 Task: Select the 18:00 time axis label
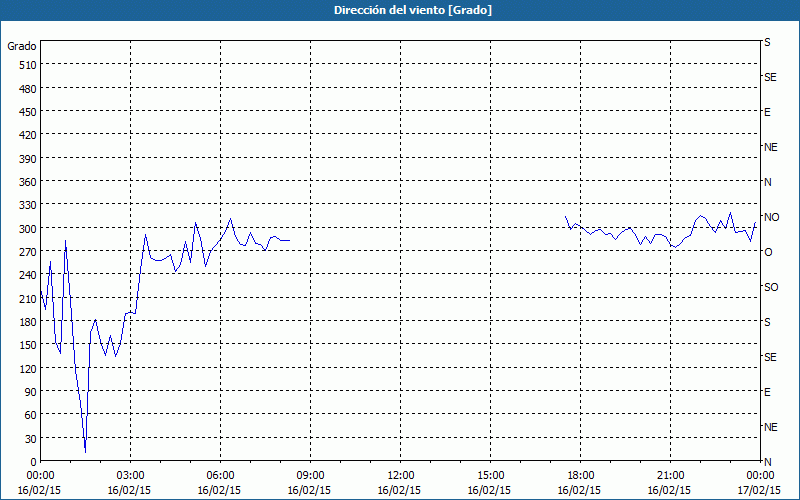point(580,476)
